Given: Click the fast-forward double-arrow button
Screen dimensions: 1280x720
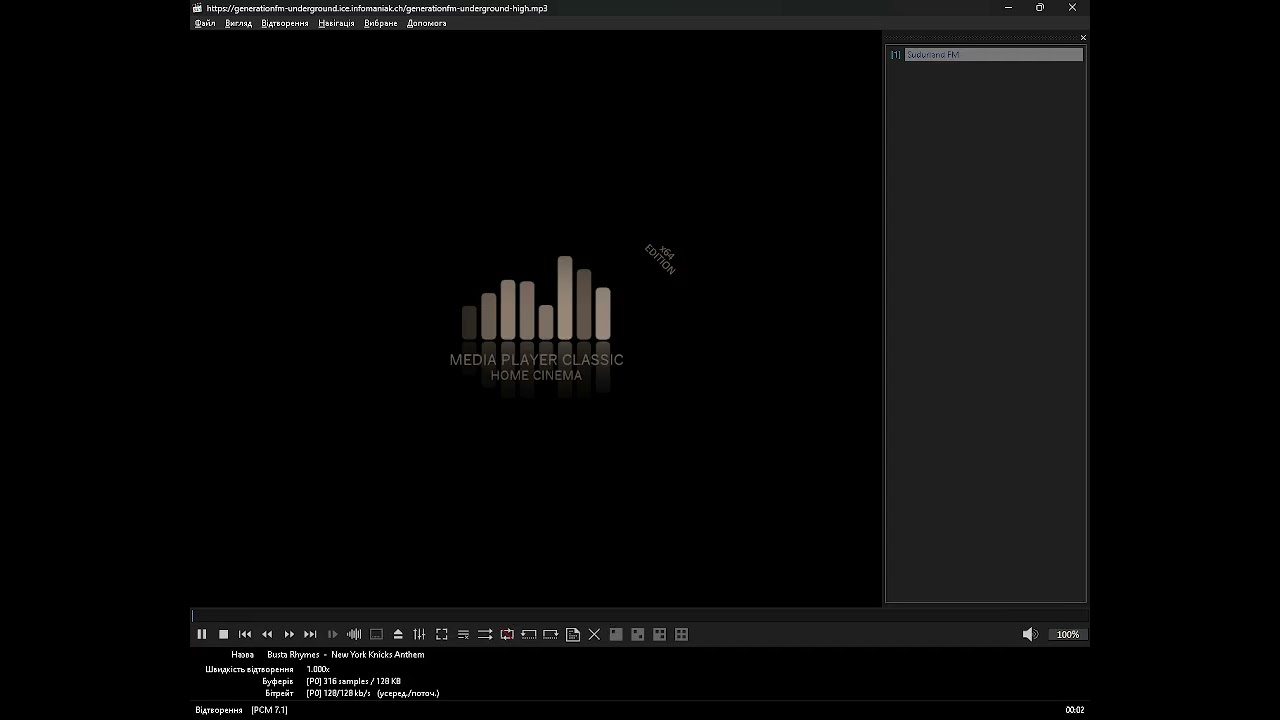Looking at the screenshot, I should (289, 634).
